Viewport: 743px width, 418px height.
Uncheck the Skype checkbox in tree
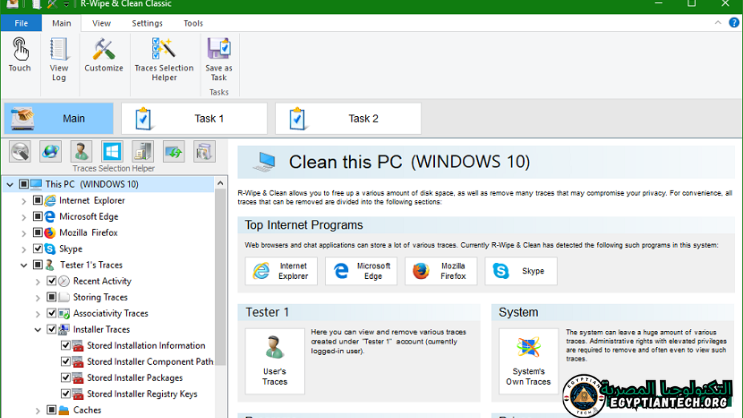click(38, 248)
